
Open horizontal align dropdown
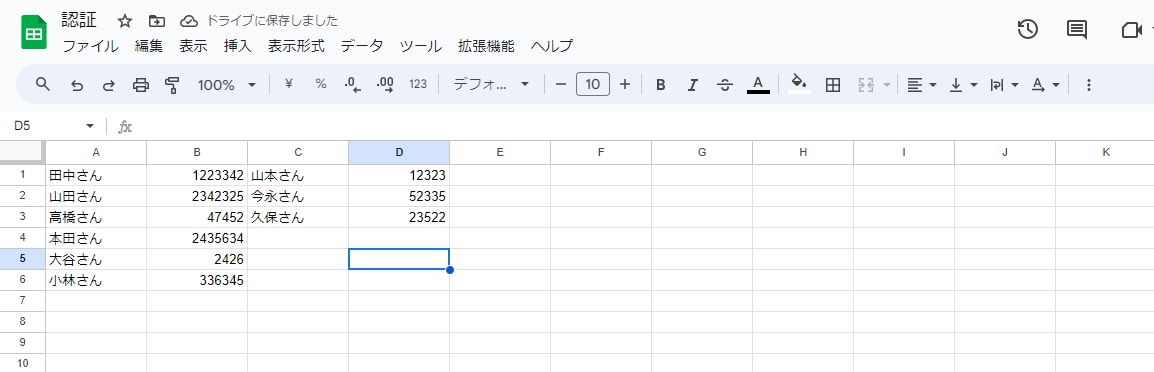pos(921,85)
